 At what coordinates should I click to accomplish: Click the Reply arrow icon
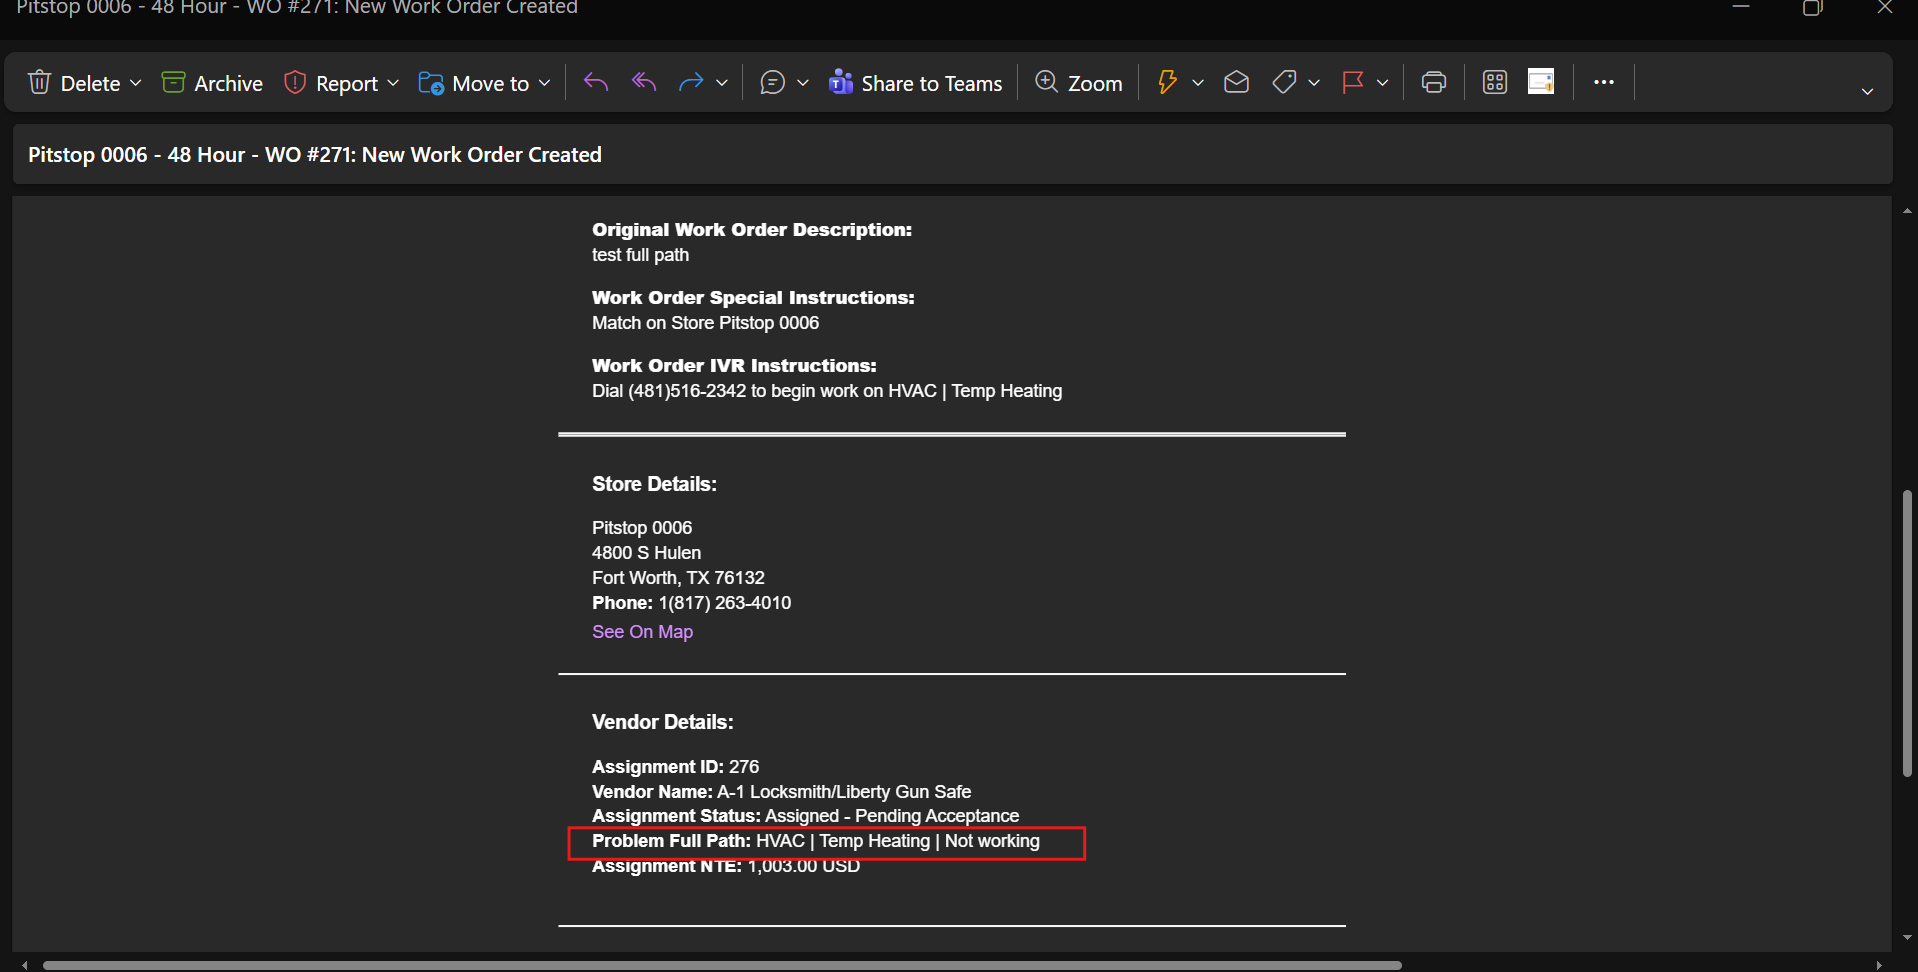(596, 83)
